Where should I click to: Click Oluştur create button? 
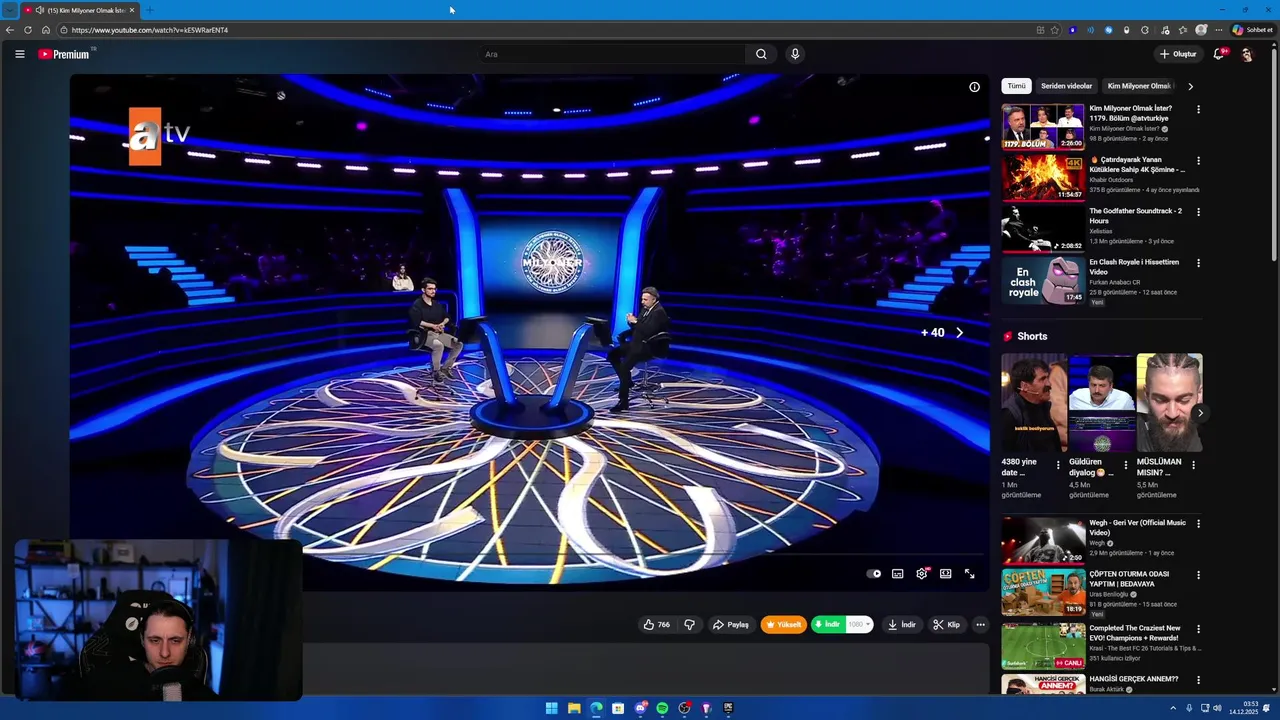click(x=1178, y=54)
